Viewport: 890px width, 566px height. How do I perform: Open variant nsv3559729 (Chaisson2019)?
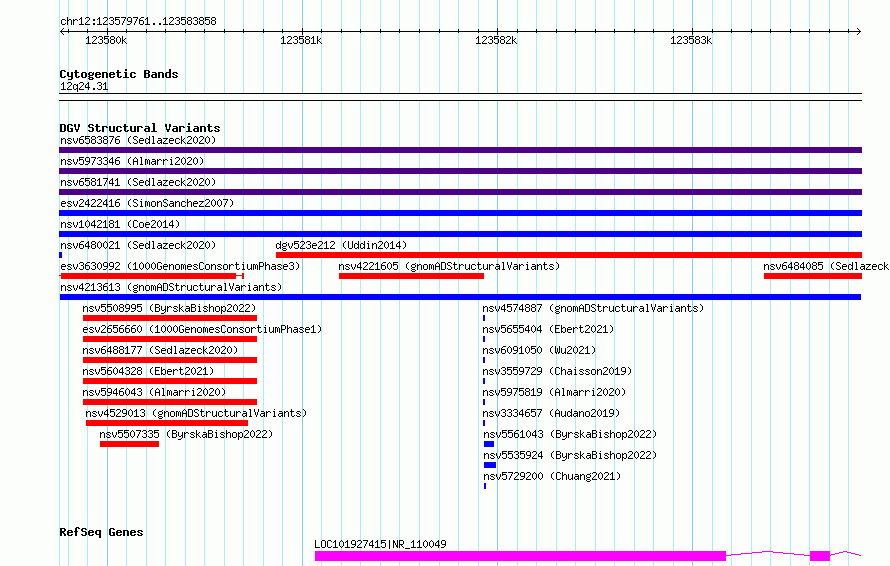tap(557, 371)
